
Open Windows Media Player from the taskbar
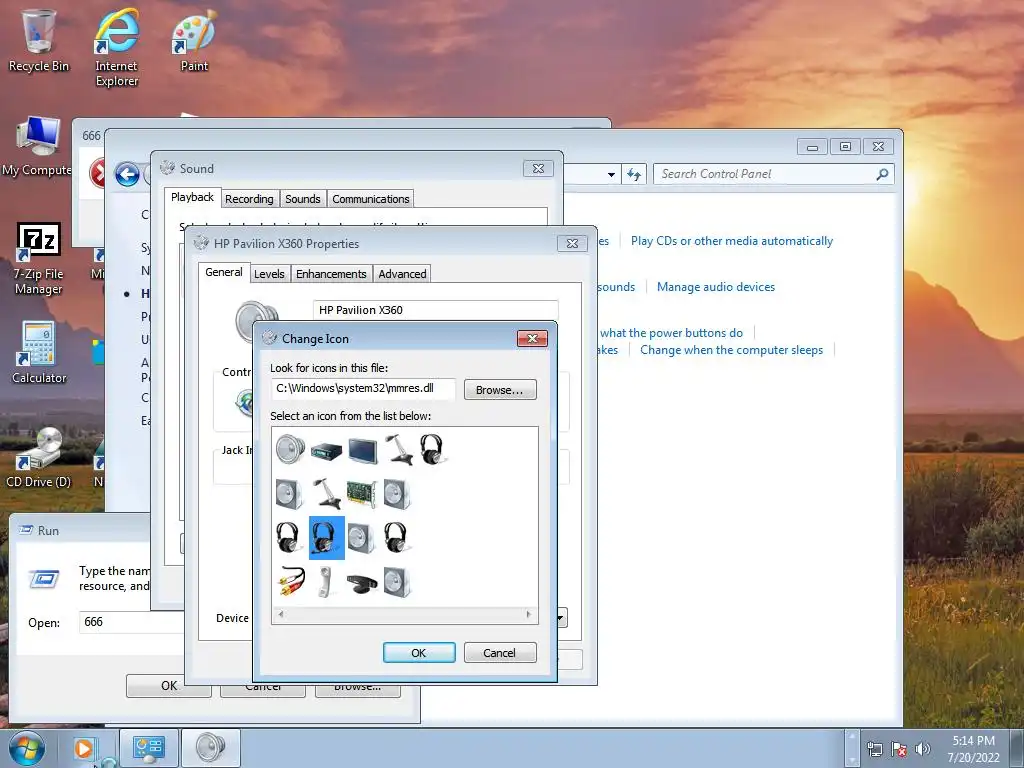point(85,748)
